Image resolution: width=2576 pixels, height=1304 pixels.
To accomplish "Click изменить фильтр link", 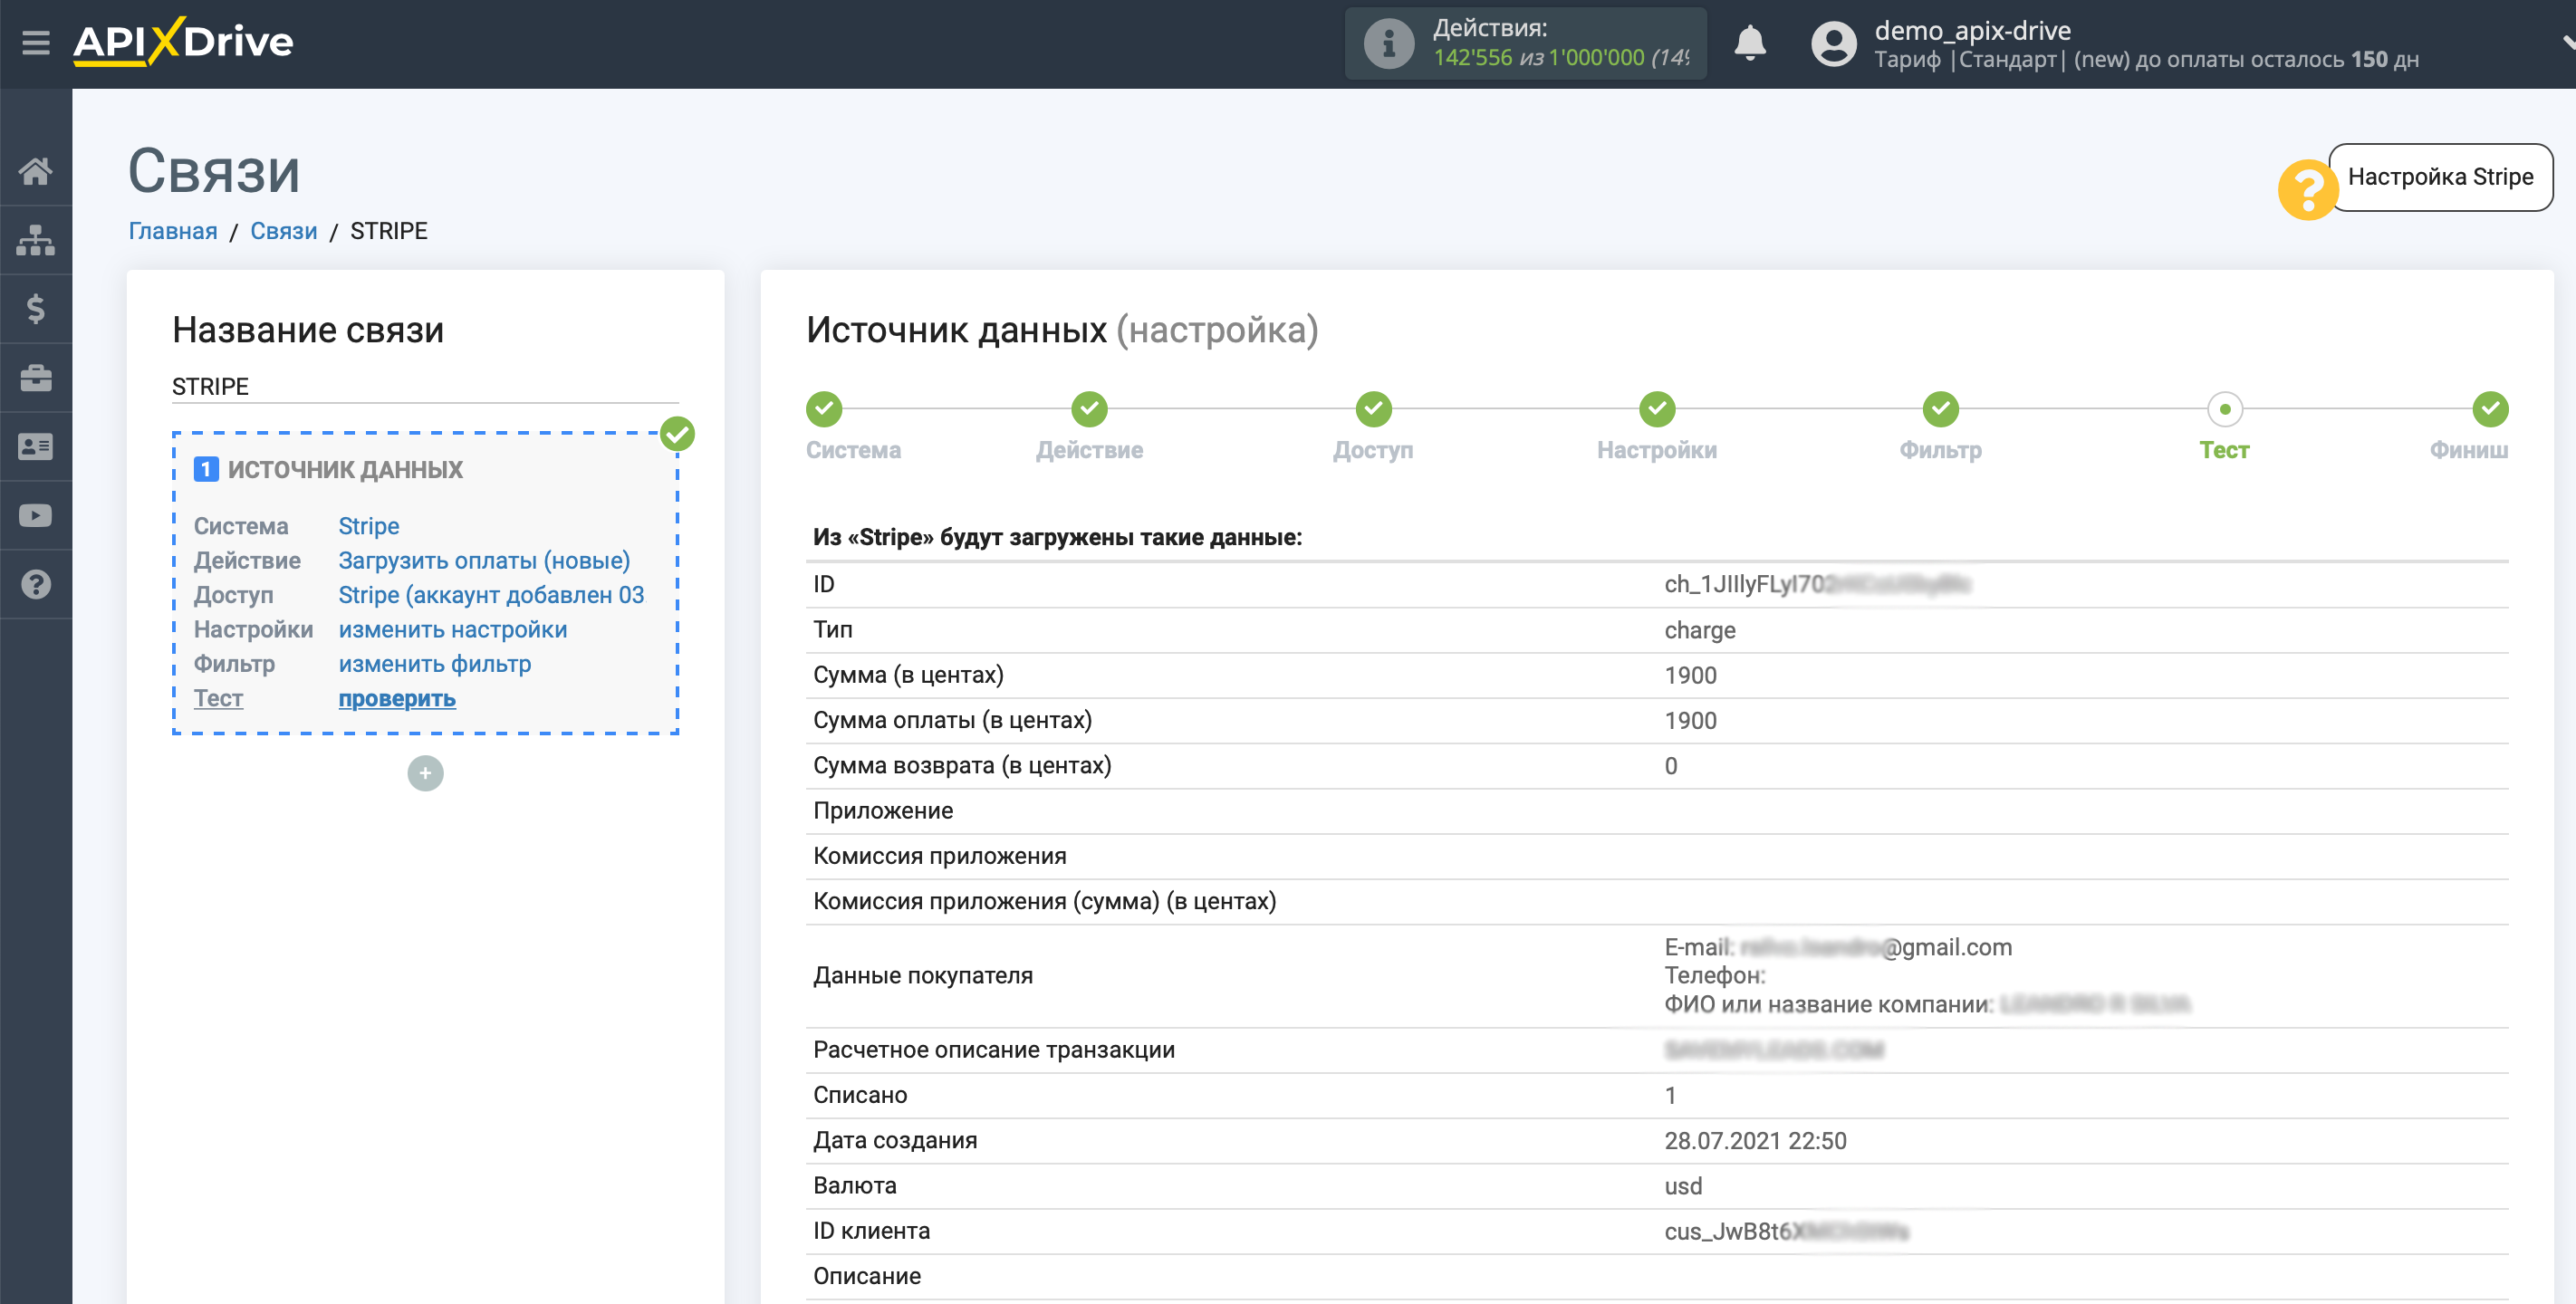I will [x=435, y=664].
